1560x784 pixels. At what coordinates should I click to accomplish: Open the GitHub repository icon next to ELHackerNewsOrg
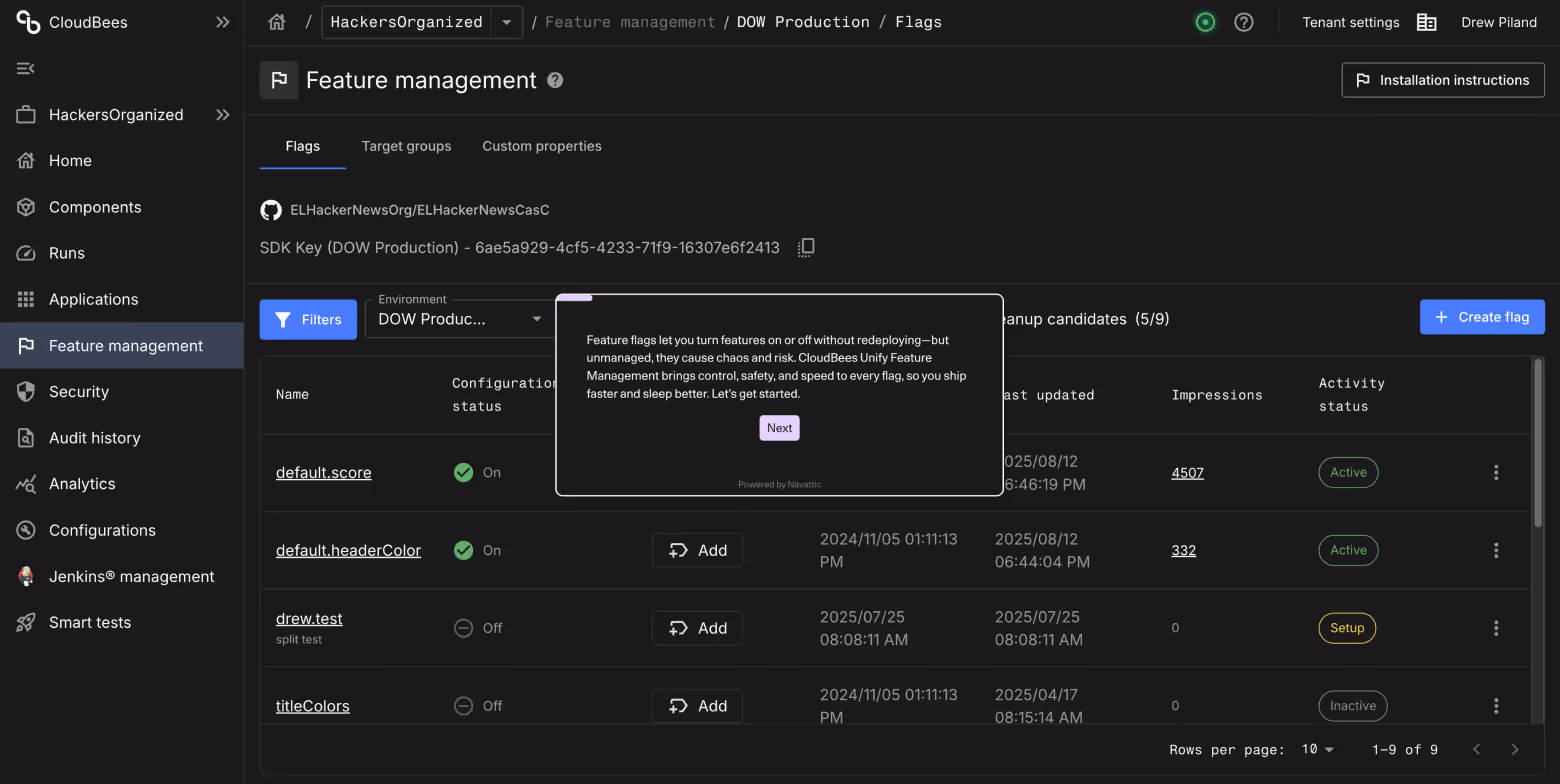click(271, 210)
